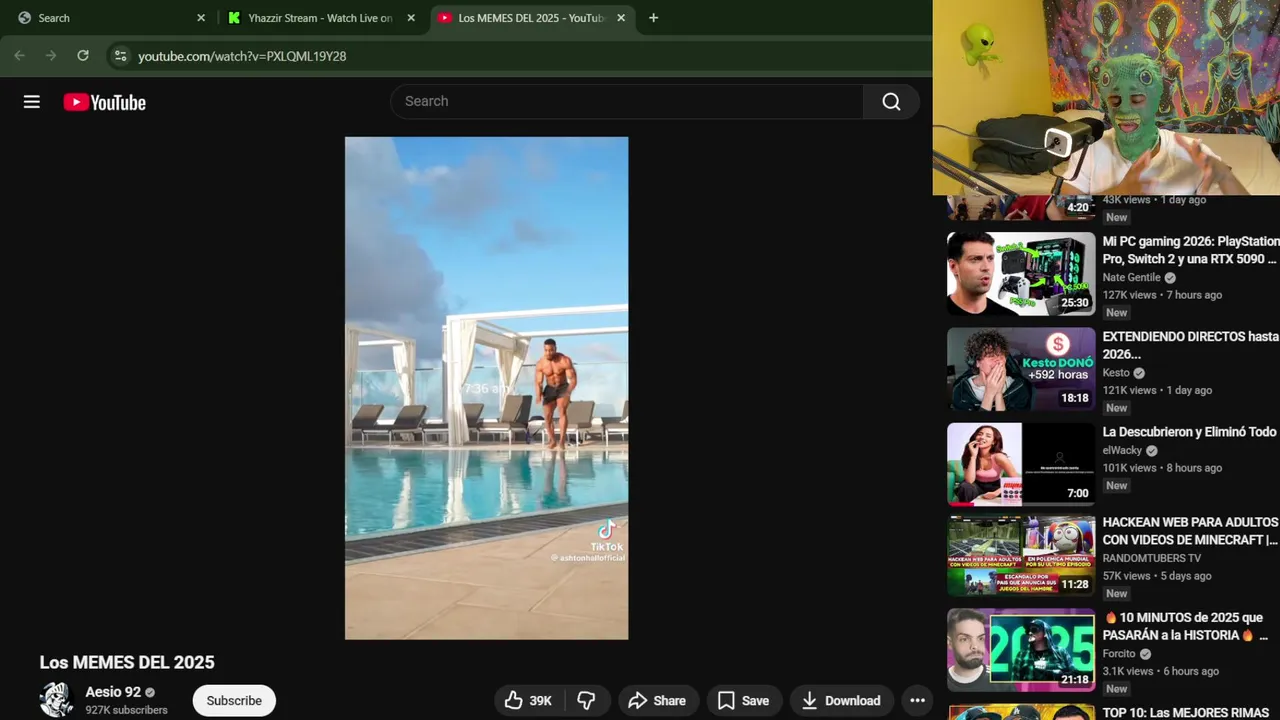
Task: Visit elWacky channel
Action: [x=1122, y=450]
